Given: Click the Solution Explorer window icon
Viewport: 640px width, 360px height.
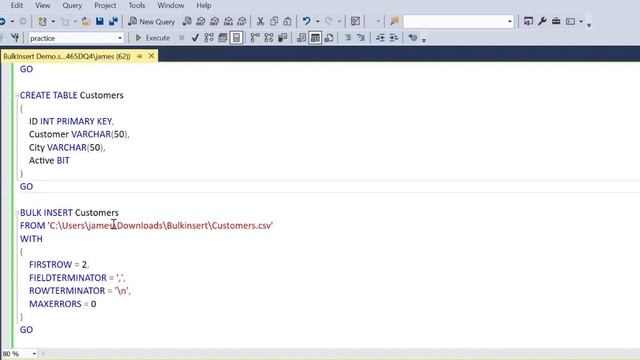Looking at the screenshot, I should [528, 21].
